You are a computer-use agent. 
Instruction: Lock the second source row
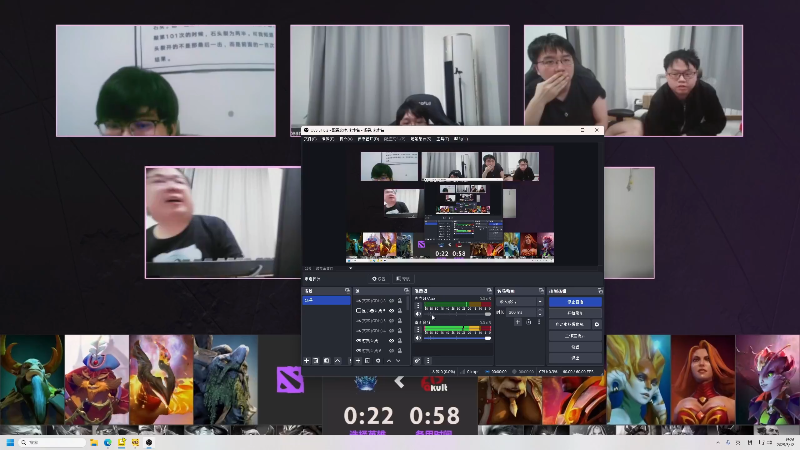pos(400,311)
